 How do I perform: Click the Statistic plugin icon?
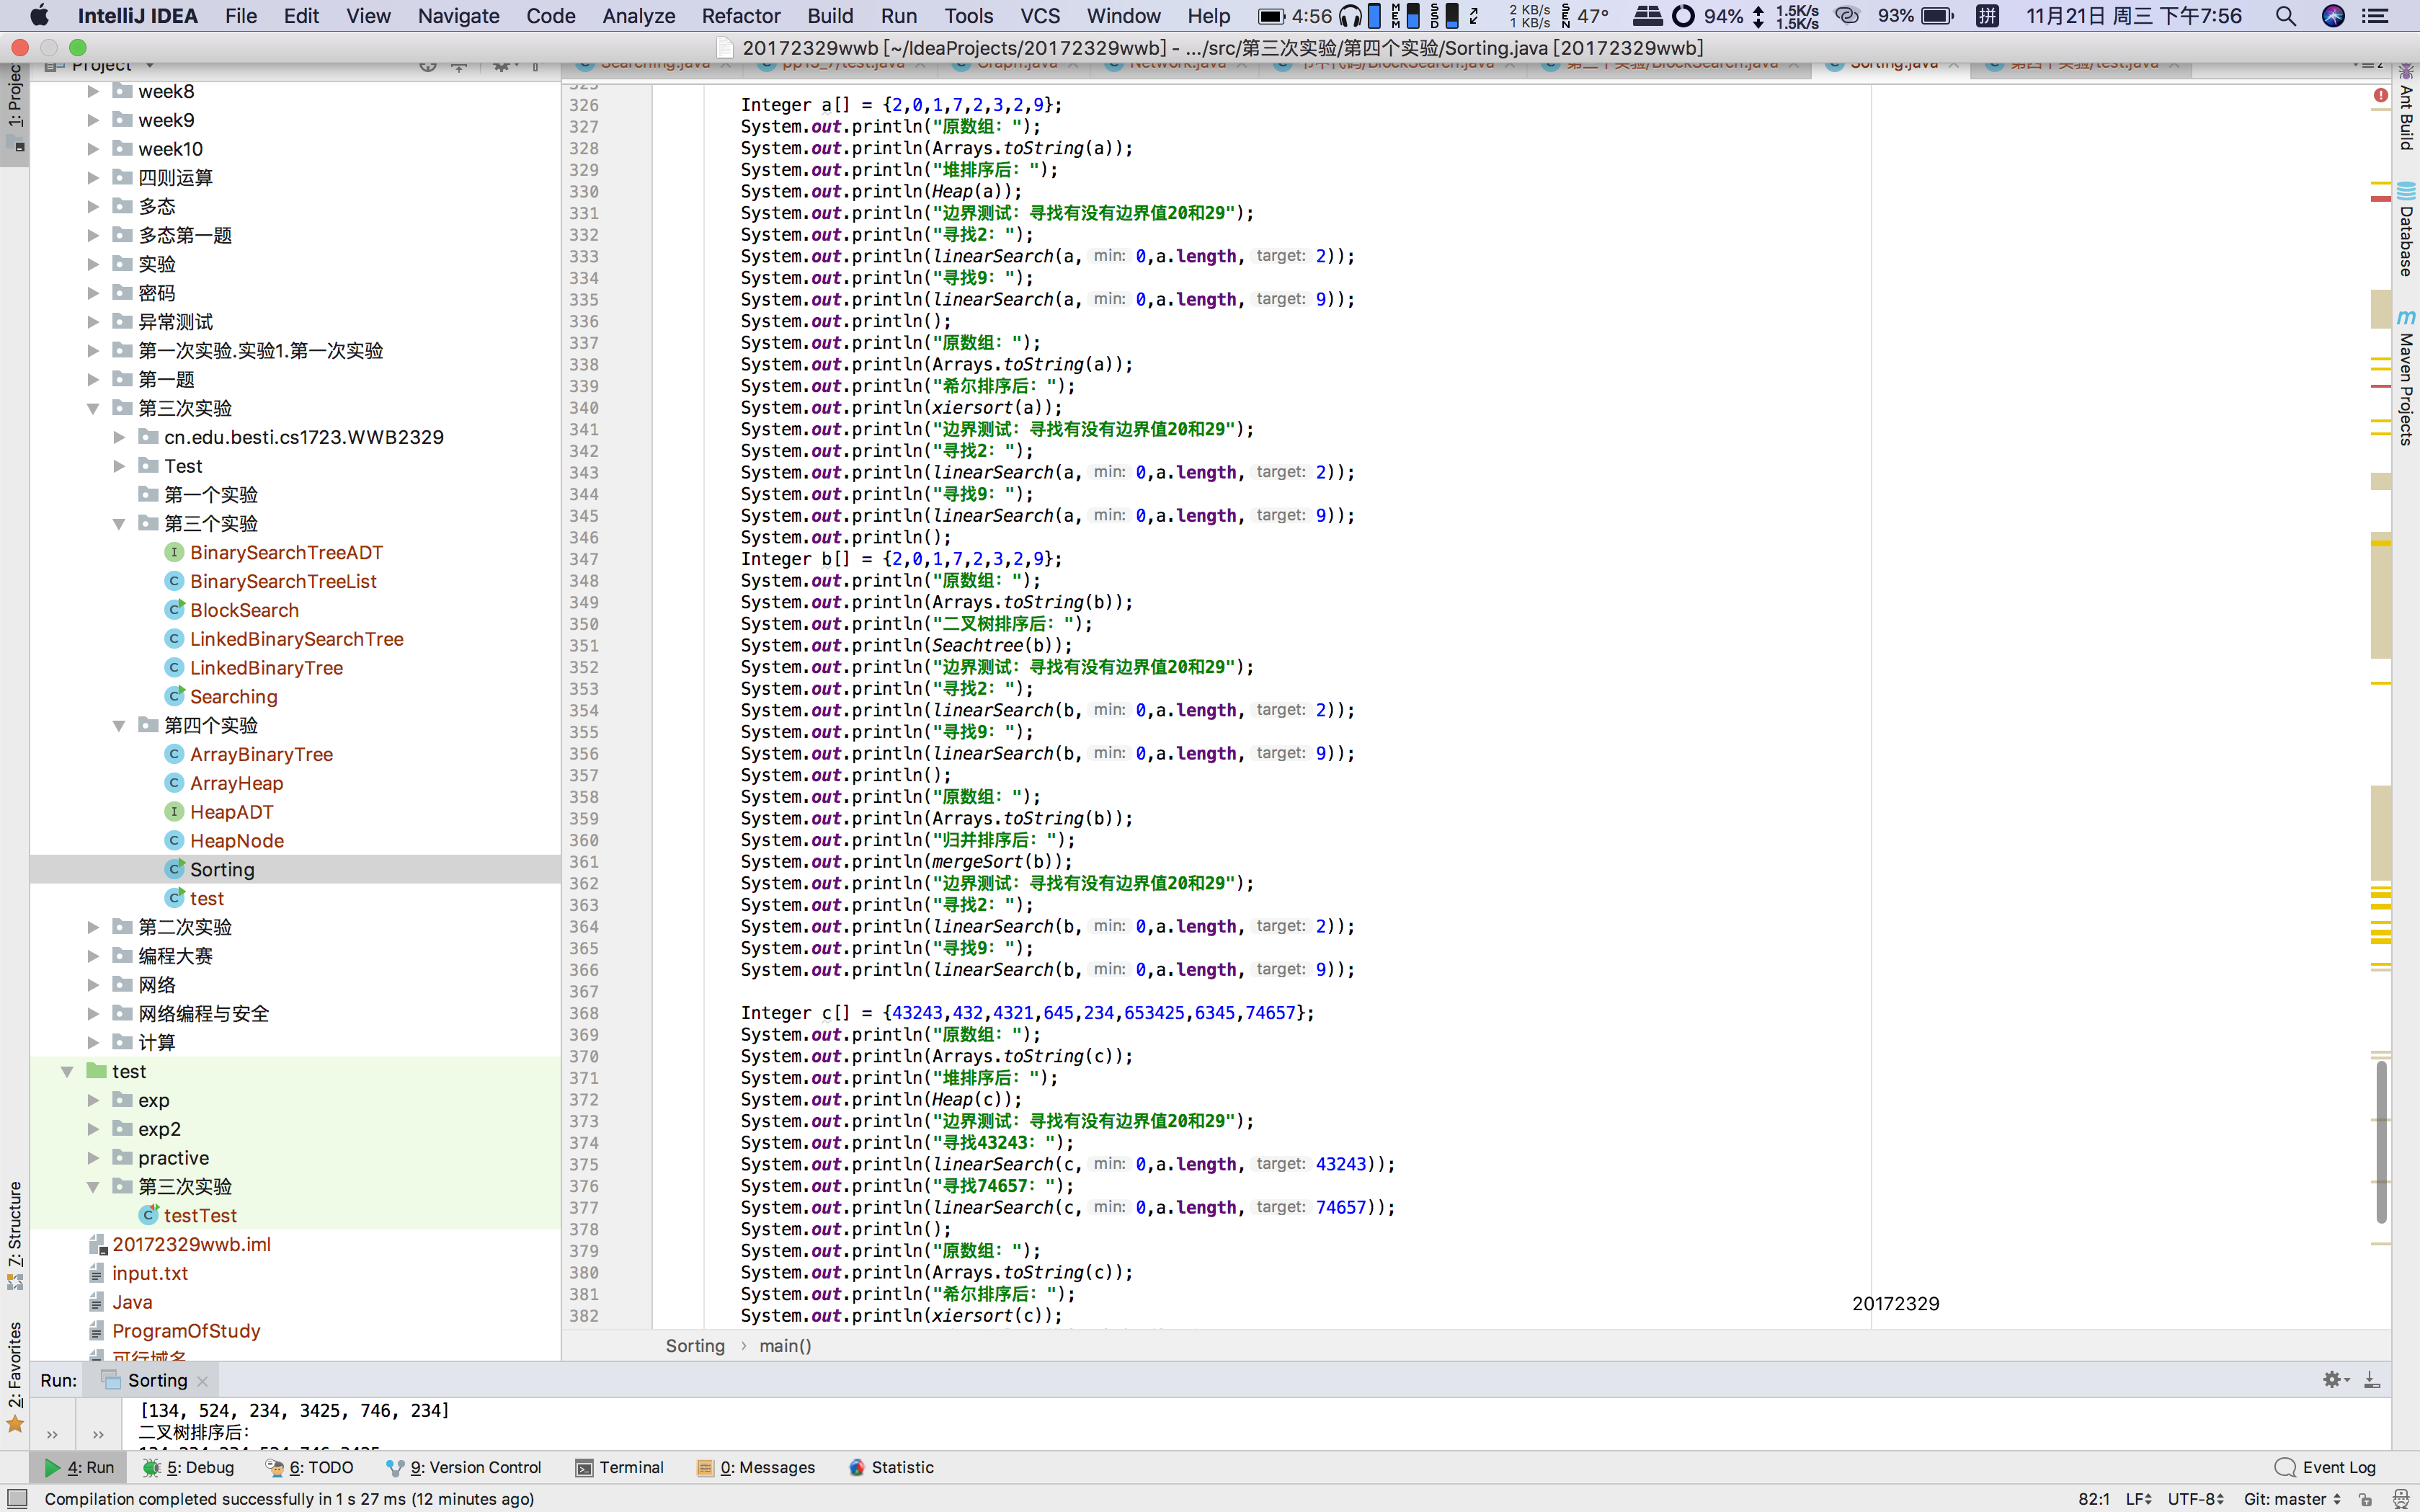857,1467
